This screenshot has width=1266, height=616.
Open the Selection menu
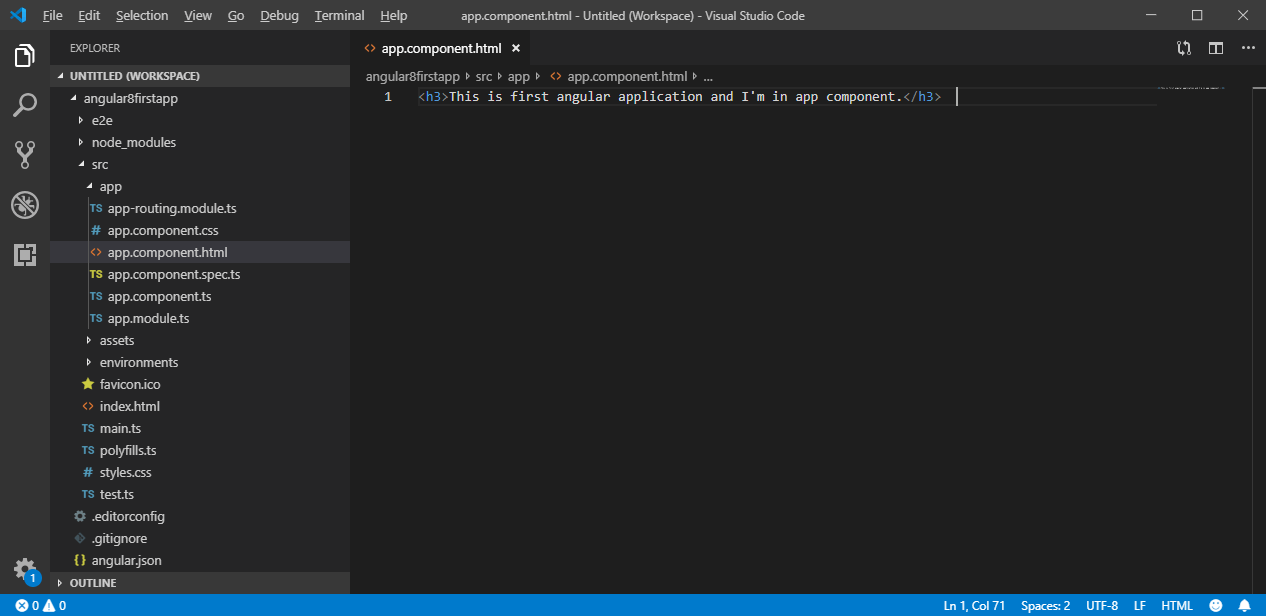tap(142, 15)
